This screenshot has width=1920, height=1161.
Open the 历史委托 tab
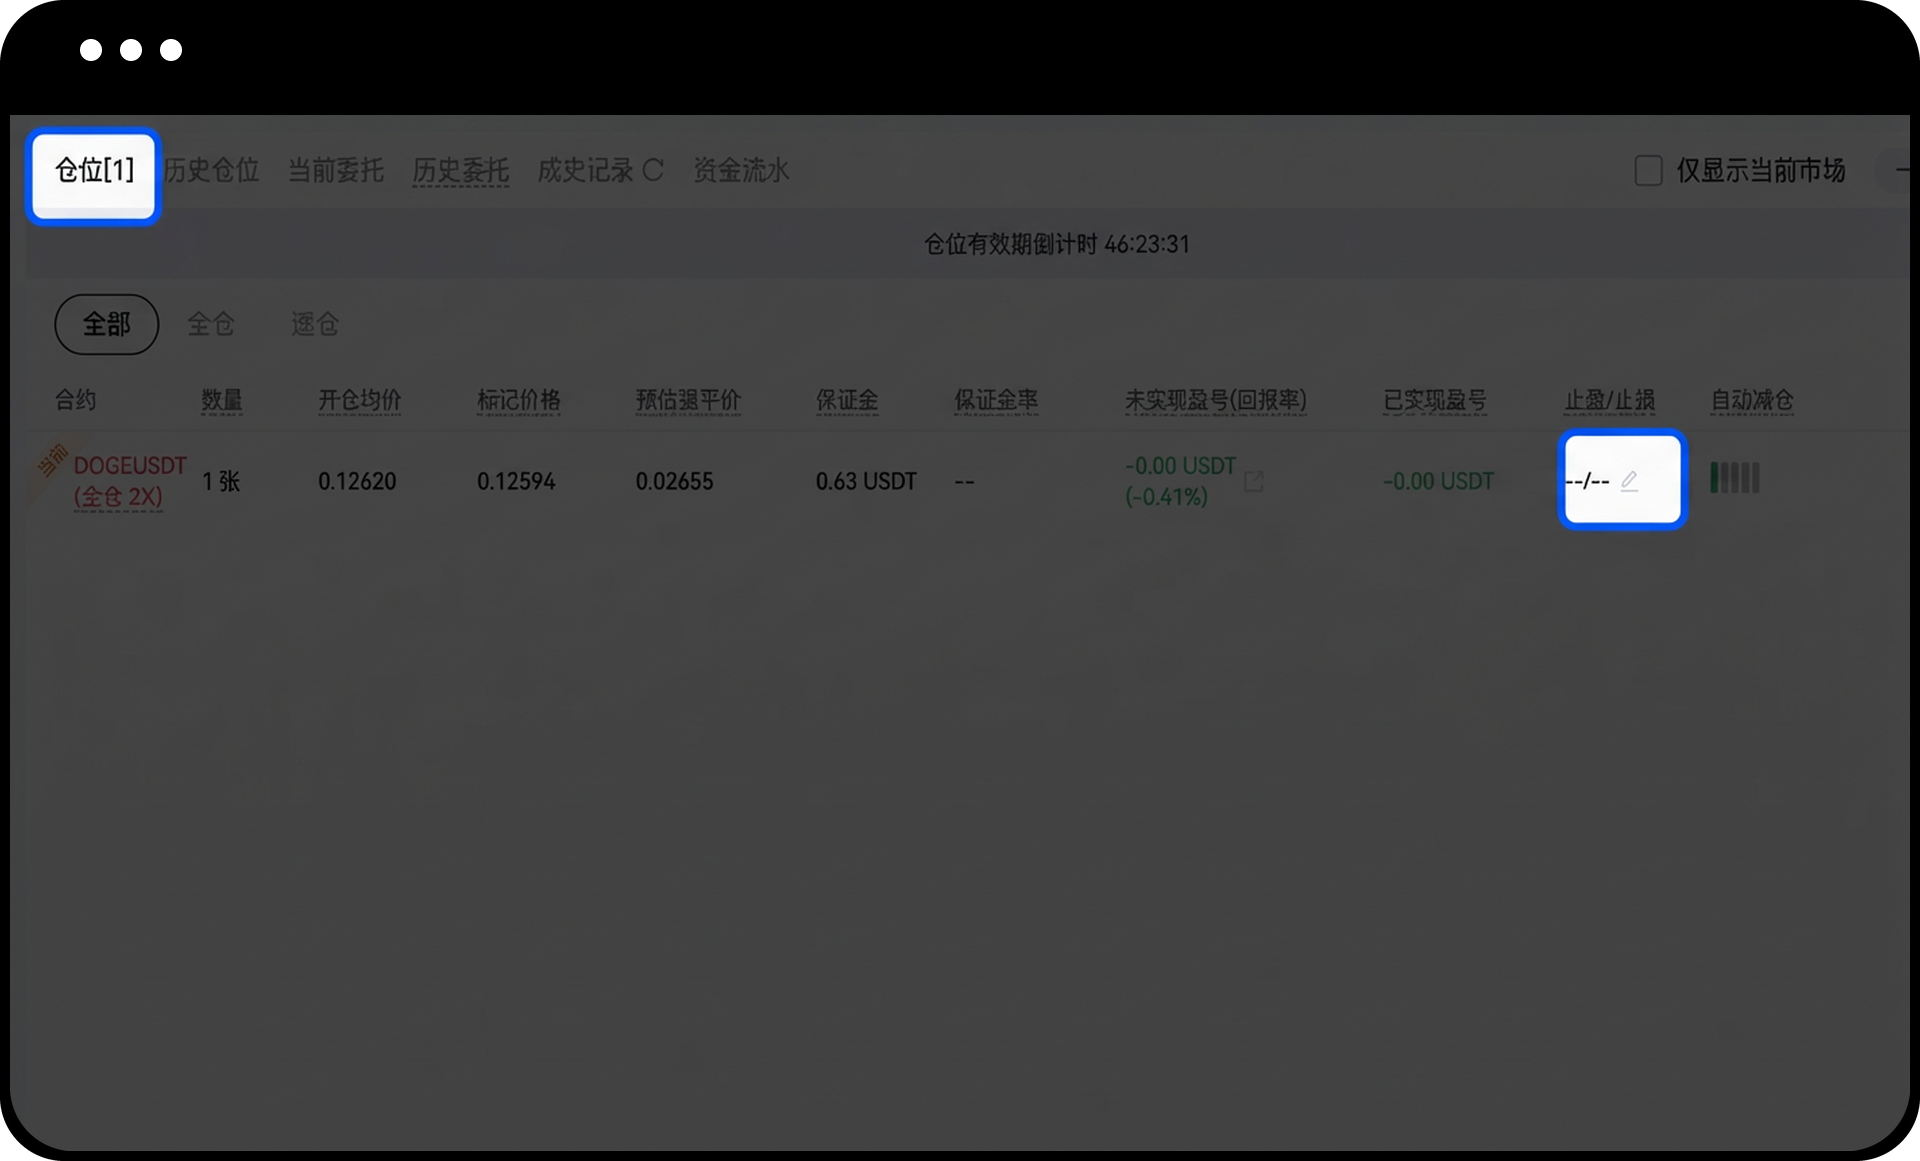coord(460,171)
